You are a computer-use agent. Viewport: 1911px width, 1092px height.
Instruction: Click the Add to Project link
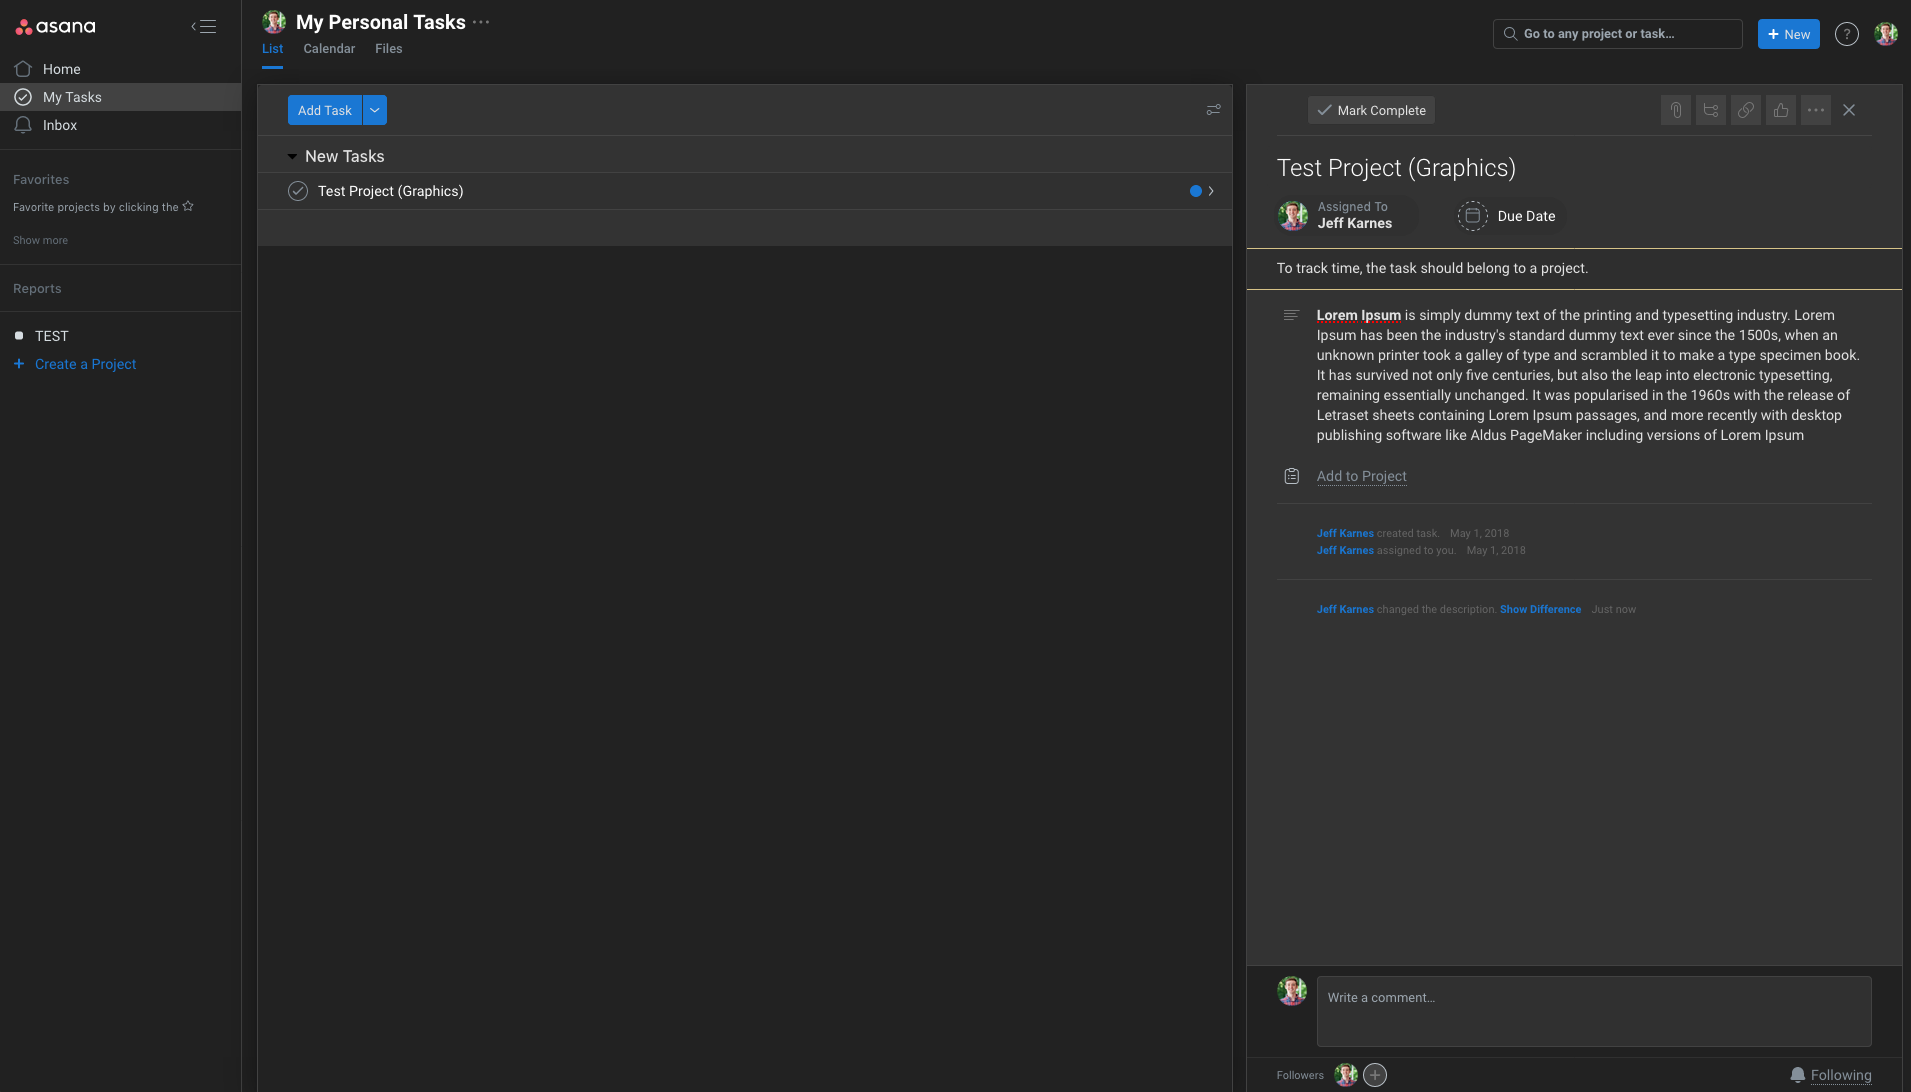[x=1361, y=476]
